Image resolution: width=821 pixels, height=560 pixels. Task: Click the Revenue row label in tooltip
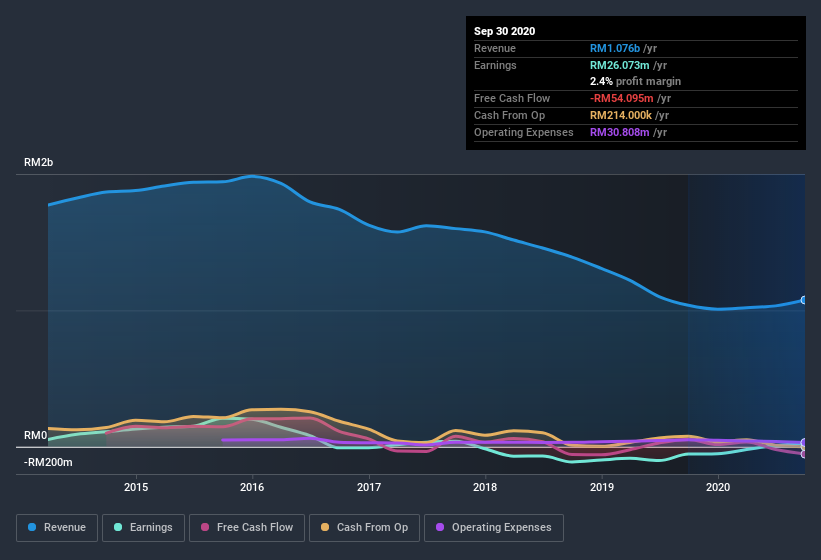tap(495, 48)
